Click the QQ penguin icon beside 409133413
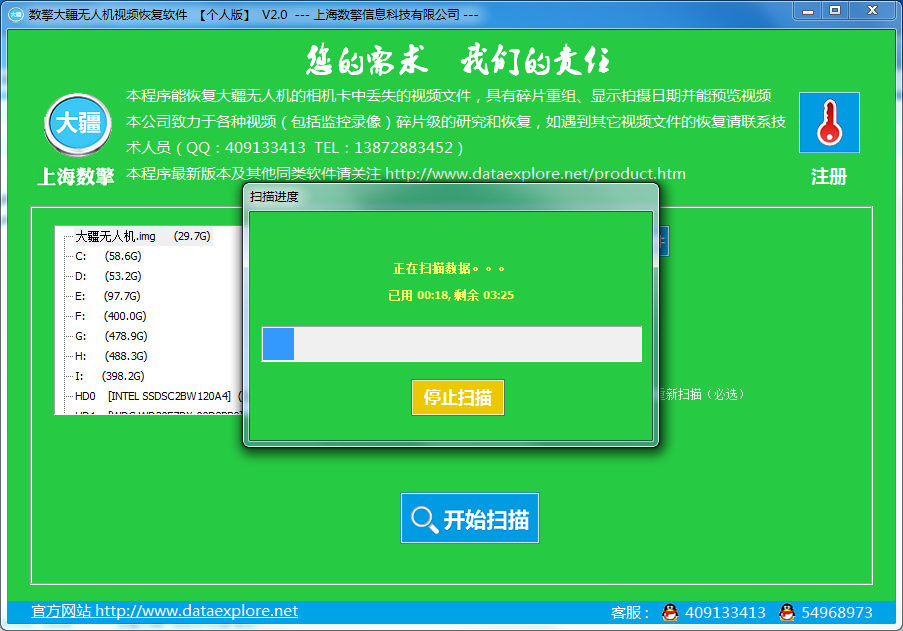This screenshot has width=903, height=631. click(670, 612)
